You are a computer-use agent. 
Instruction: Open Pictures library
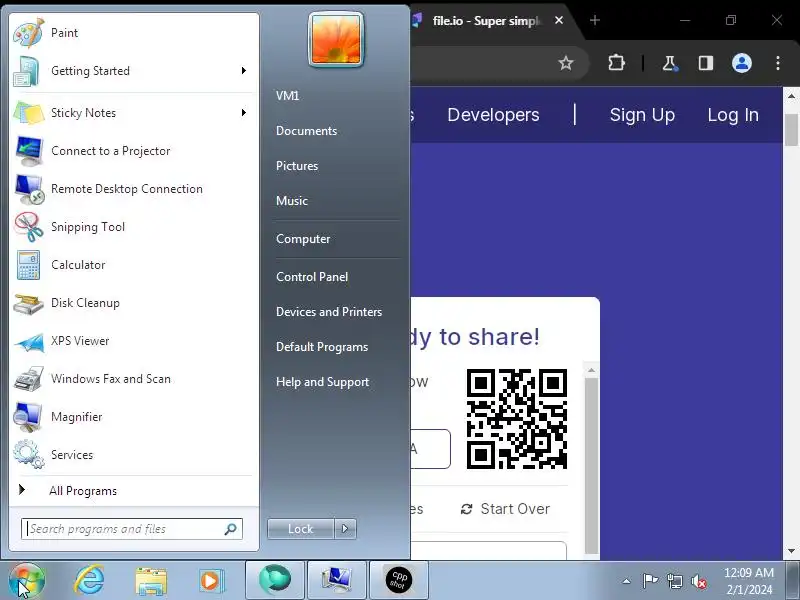[x=297, y=166]
